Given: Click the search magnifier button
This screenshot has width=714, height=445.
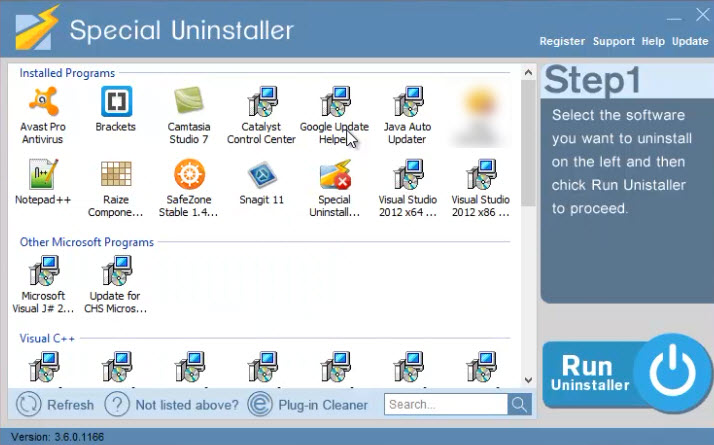Looking at the screenshot, I should [519, 404].
